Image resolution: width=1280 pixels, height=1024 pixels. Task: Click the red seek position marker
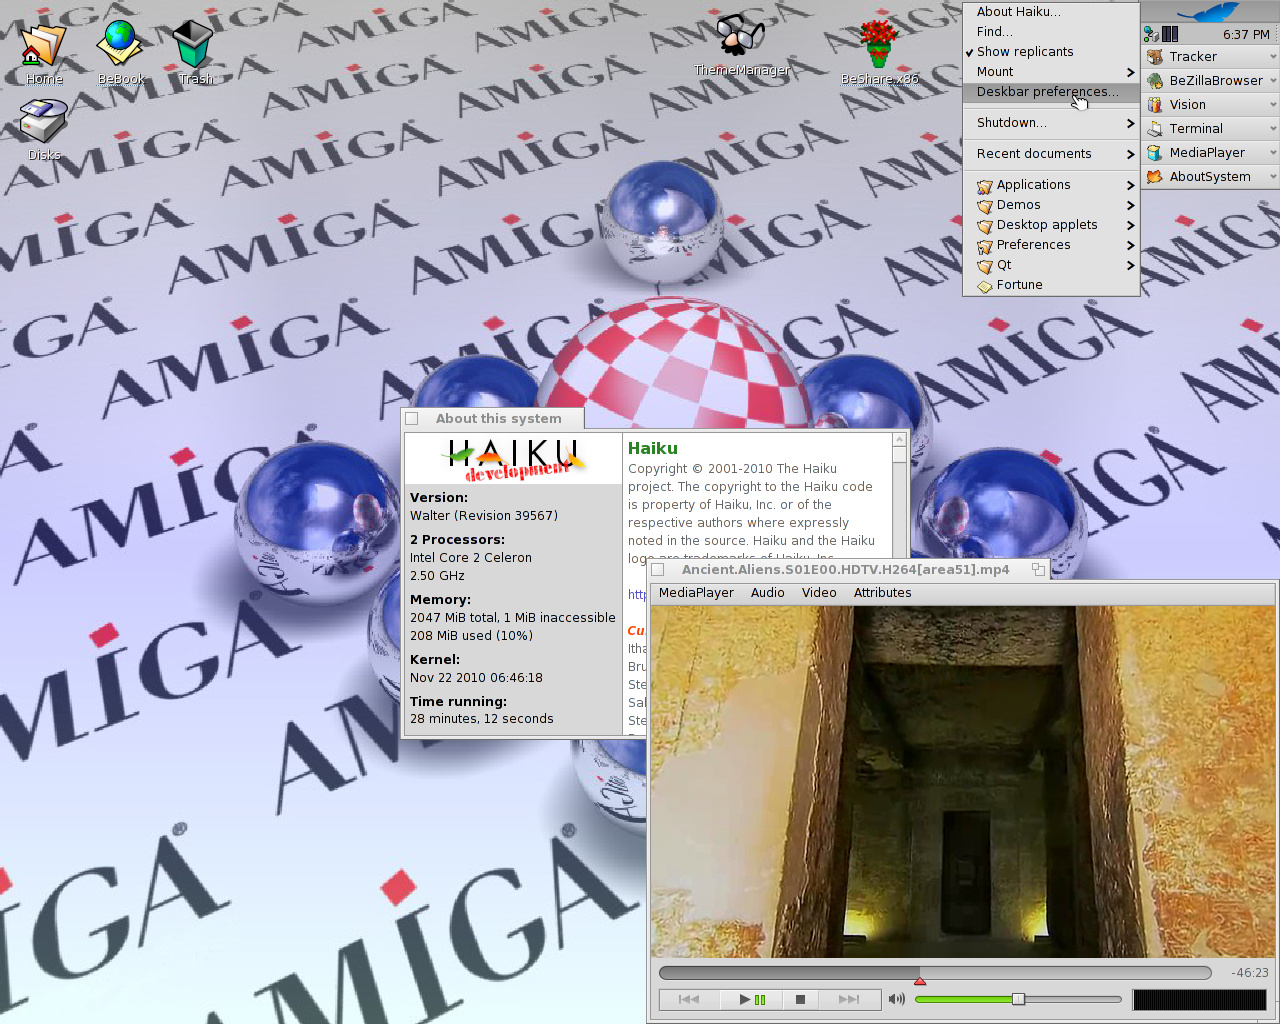click(920, 981)
